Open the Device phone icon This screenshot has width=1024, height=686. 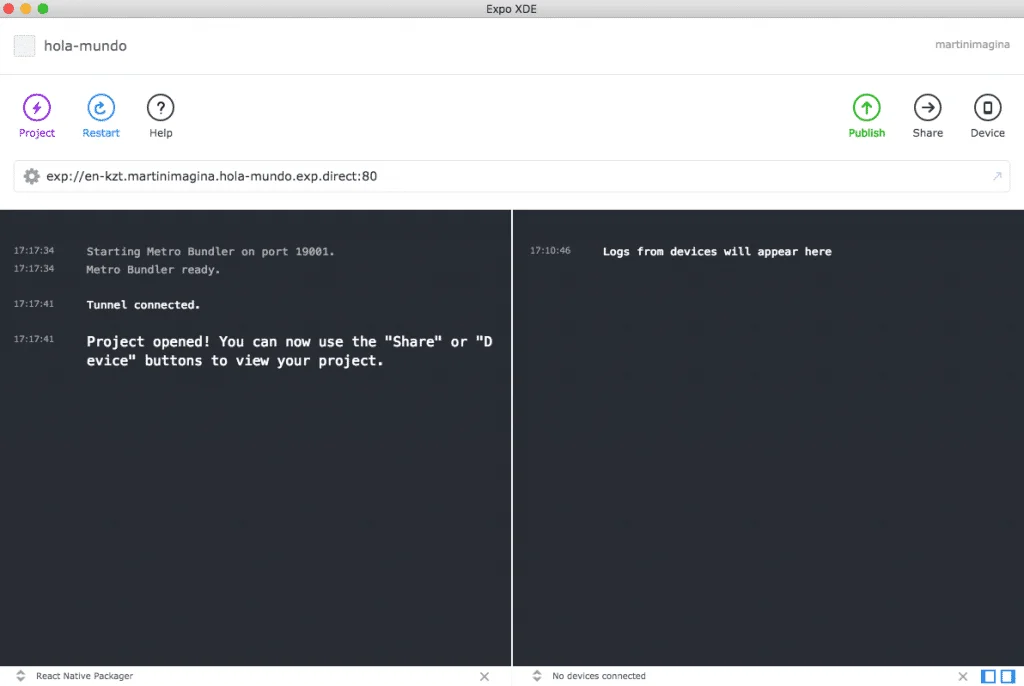987,108
